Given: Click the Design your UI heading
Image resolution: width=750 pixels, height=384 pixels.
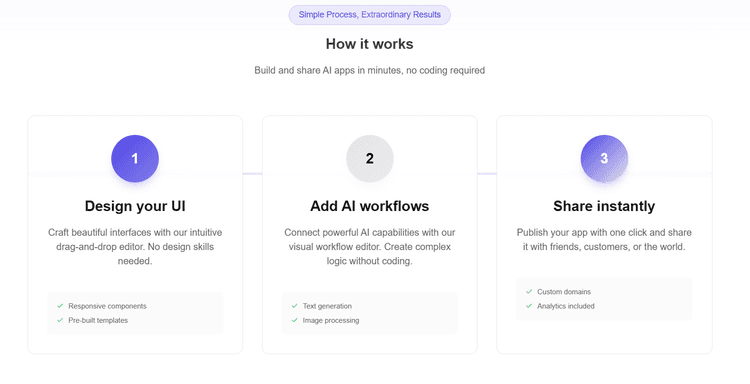Looking at the screenshot, I should [x=135, y=206].
